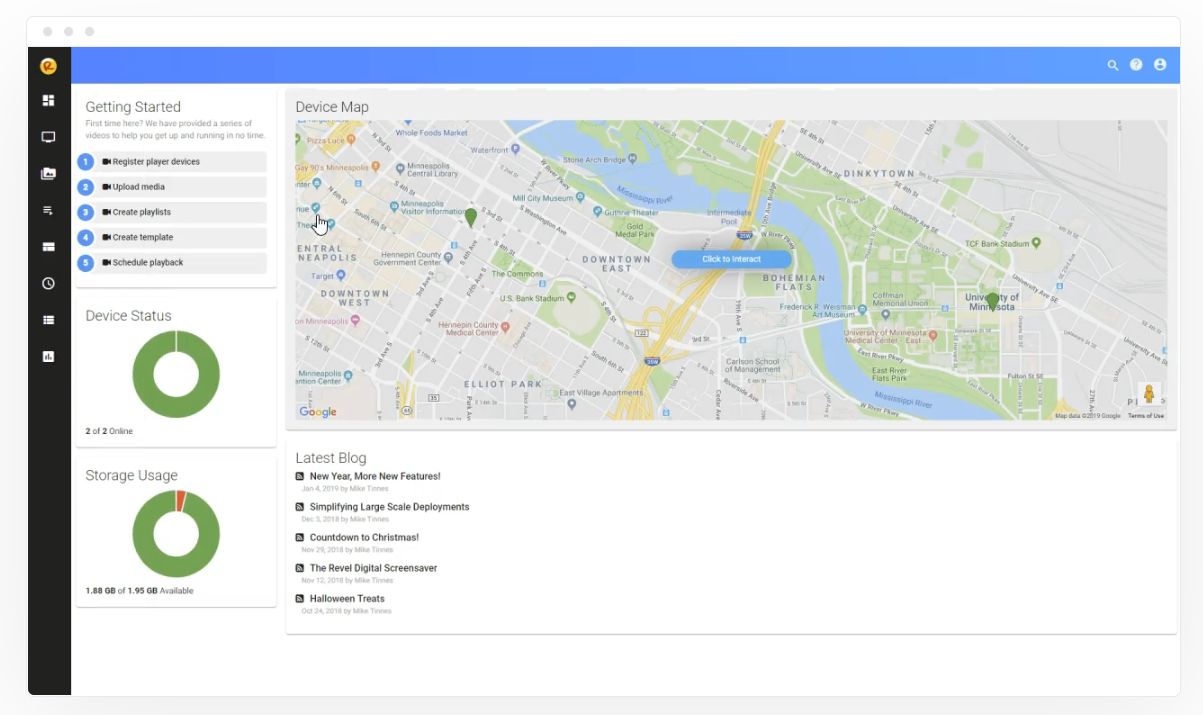Viewport: 1203px width, 715px height.
Task: Open the help question mark icon
Action: [x=1136, y=65]
